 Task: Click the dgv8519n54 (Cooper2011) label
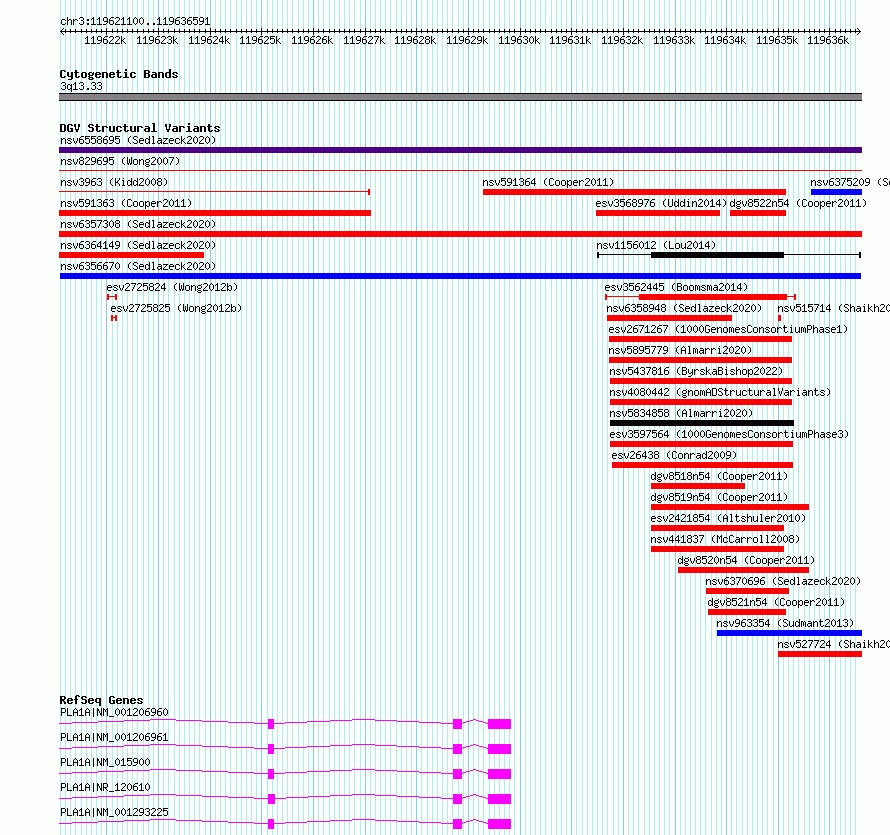pos(719,497)
